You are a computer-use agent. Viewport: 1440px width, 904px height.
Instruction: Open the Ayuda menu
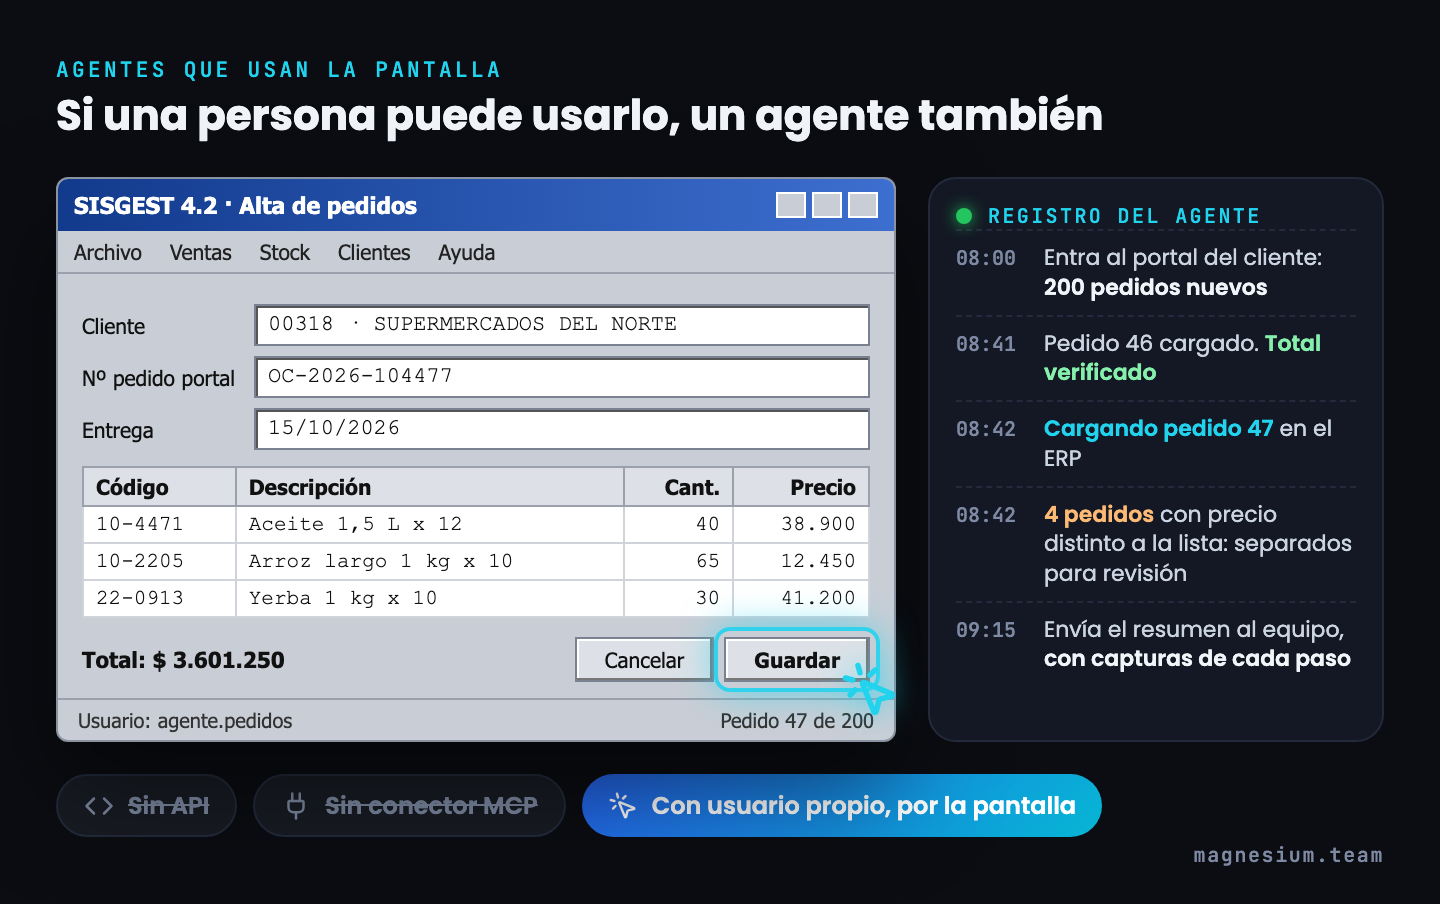466,253
